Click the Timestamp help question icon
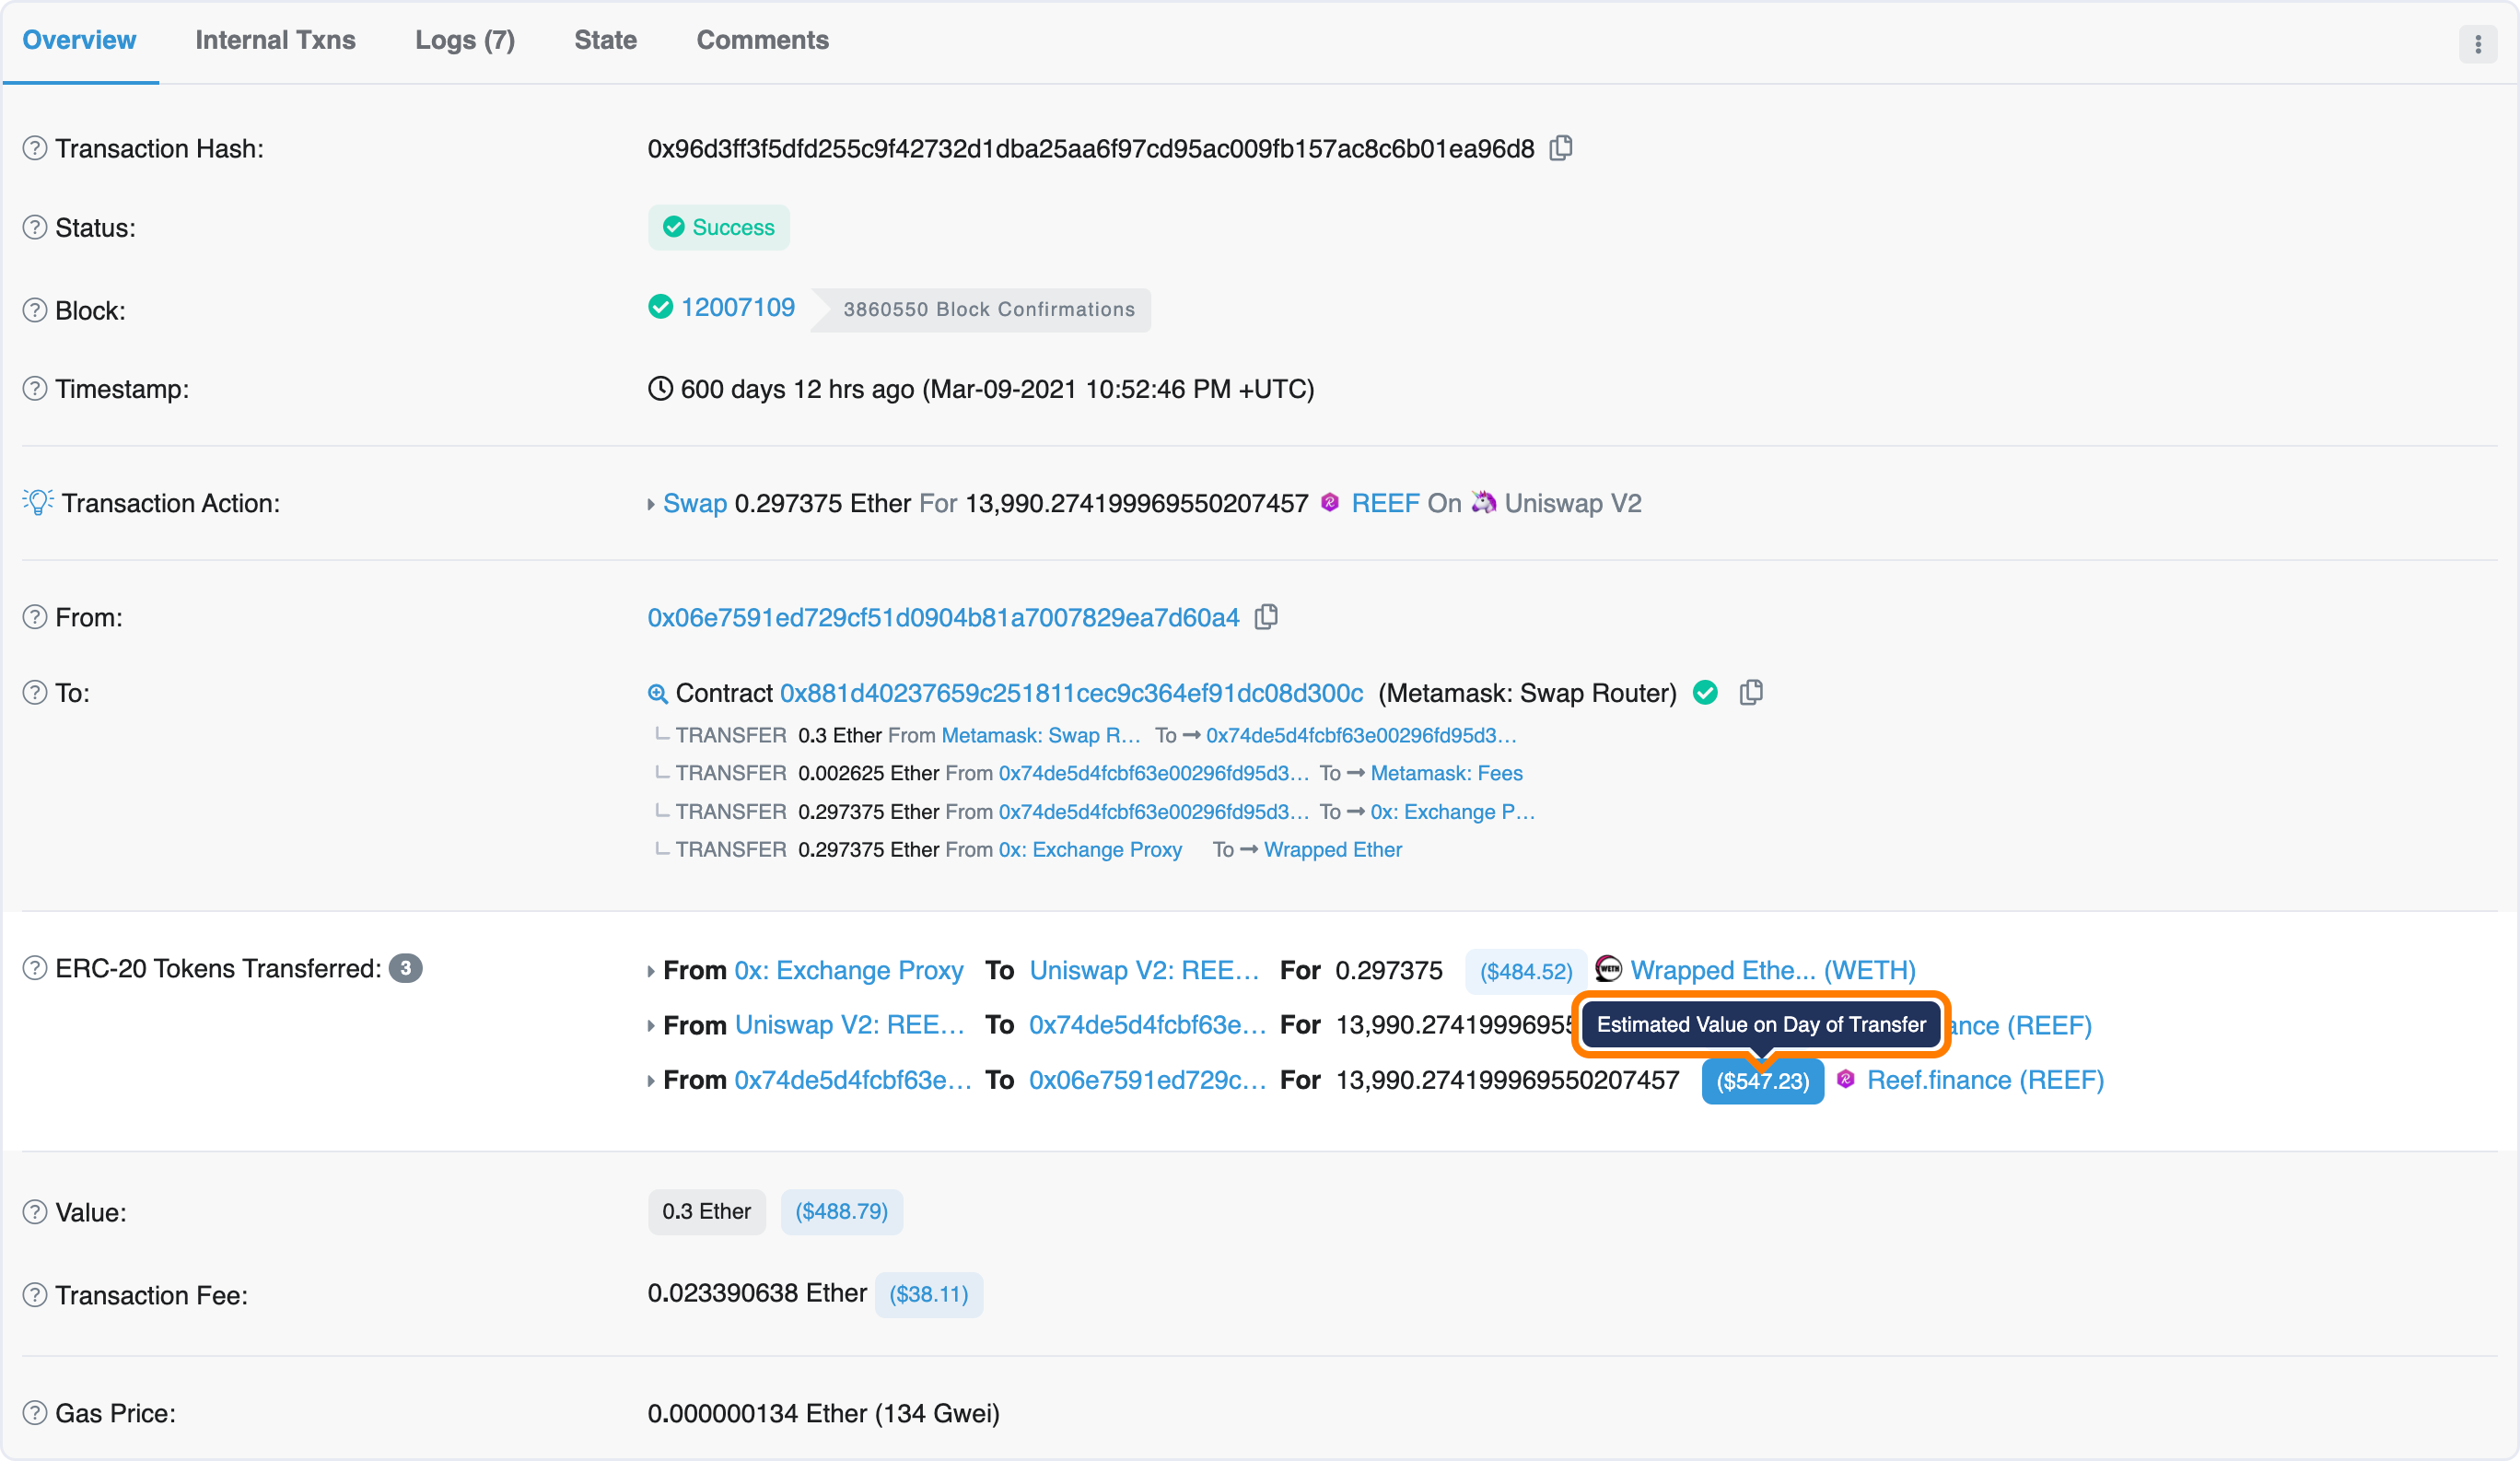Image resolution: width=2520 pixels, height=1461 pixels. tap(35, 388)
